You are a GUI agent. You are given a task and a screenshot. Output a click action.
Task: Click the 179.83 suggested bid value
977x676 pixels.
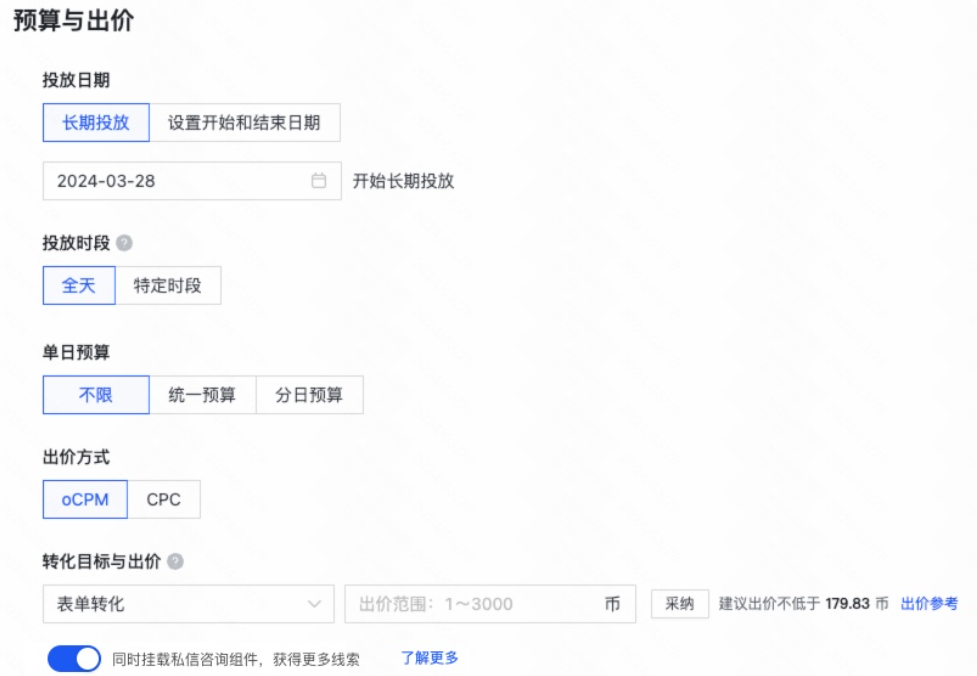tap(847, 604)
